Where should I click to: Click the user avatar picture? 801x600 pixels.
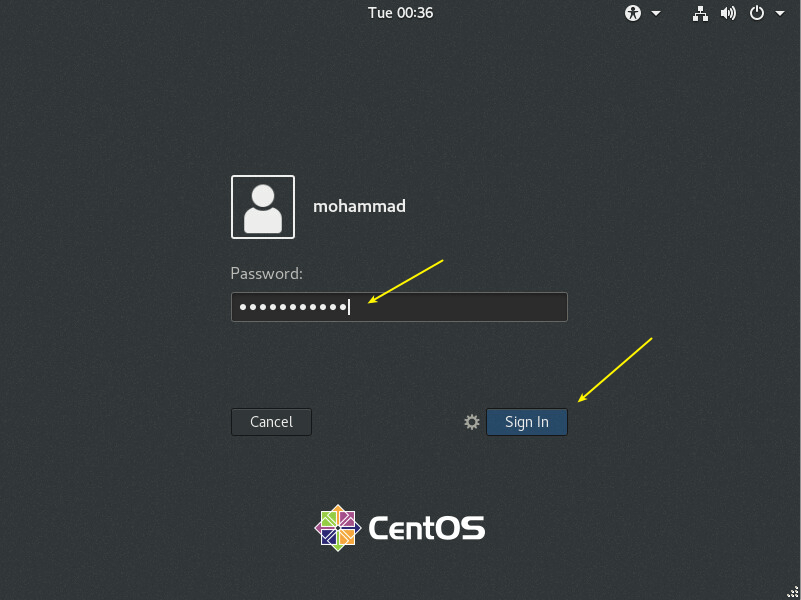[x=263, y=207]
